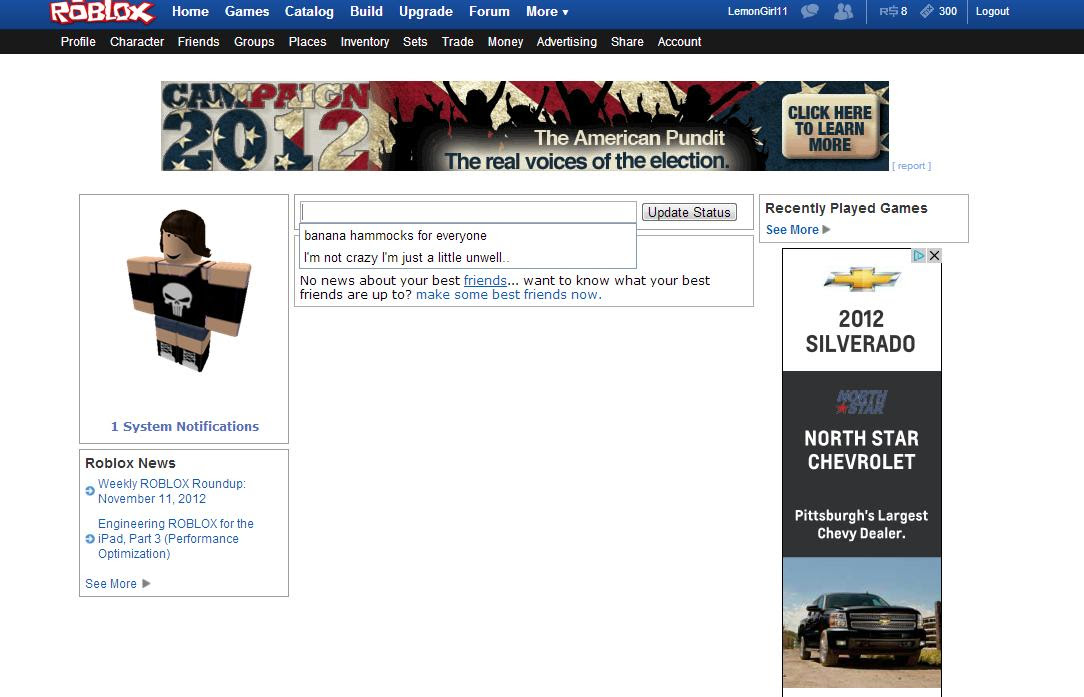The height and width of the screenshot is (697, 1084).
Task: Go to Upgrade page
Action: click(426, 12)
